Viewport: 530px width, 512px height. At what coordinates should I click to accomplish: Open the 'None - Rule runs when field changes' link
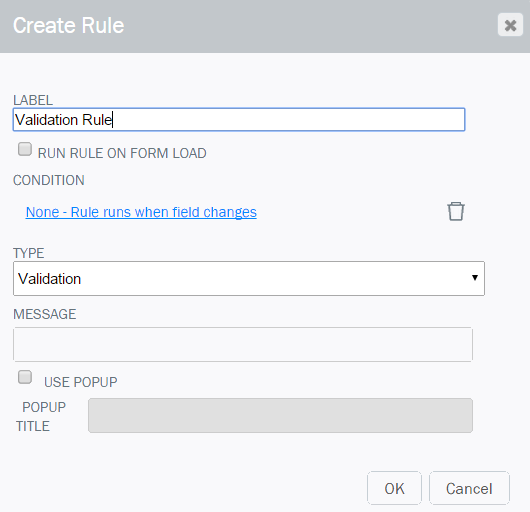pyautogui.click(x=141, y=212)
